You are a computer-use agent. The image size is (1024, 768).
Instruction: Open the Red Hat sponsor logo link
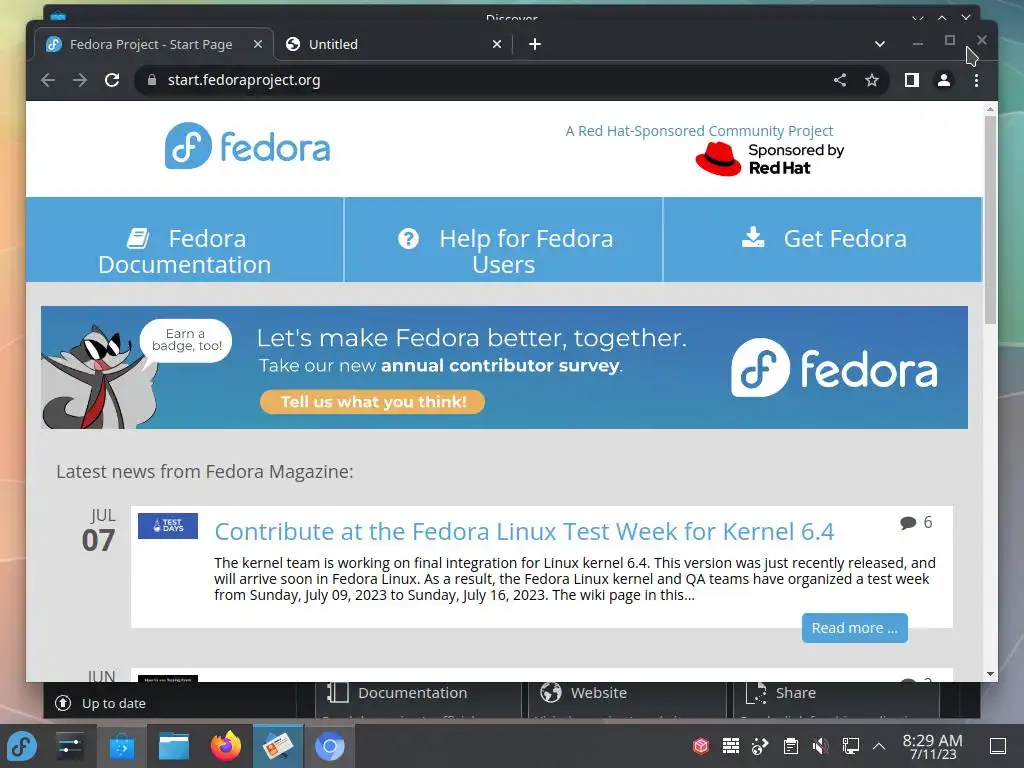click(770, 159)
